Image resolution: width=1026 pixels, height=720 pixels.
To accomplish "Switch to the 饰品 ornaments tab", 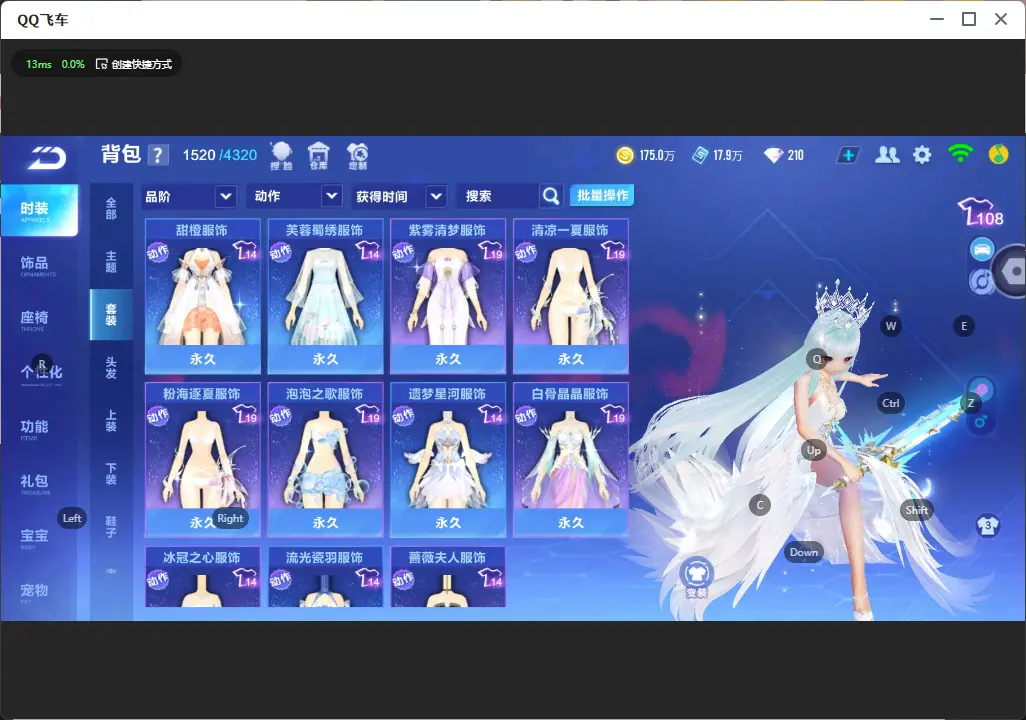I will [39, 265].
